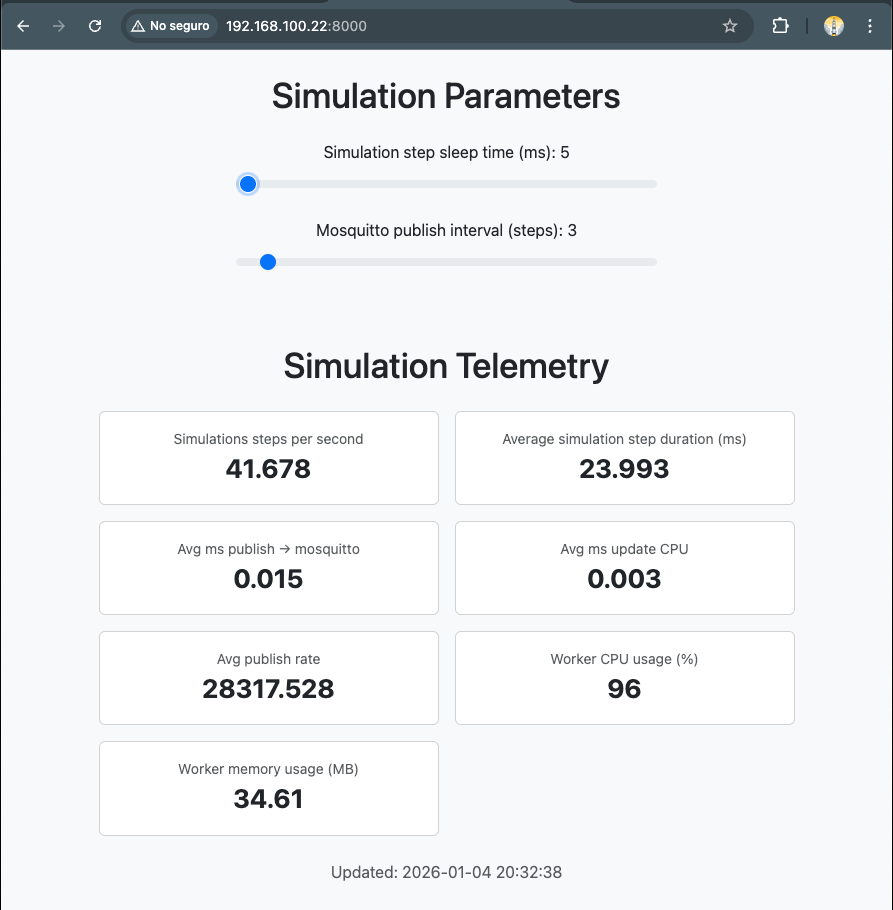
Task: Click the No seguro security warning
Action: point(170,27)
